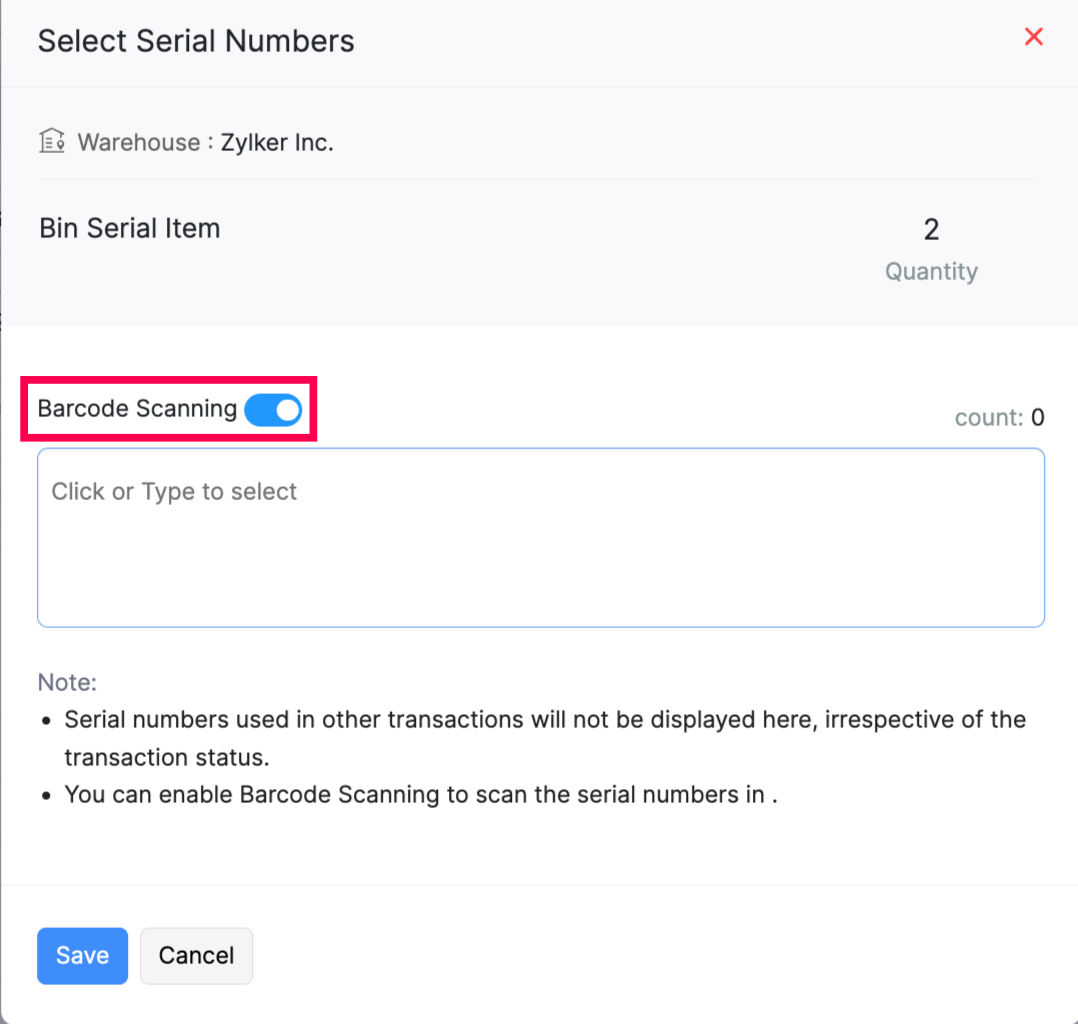The height and width of the screenshot is (1024, 1078).
Task: Select the Select Serial Numbers title bar
Action: (195, 41)
